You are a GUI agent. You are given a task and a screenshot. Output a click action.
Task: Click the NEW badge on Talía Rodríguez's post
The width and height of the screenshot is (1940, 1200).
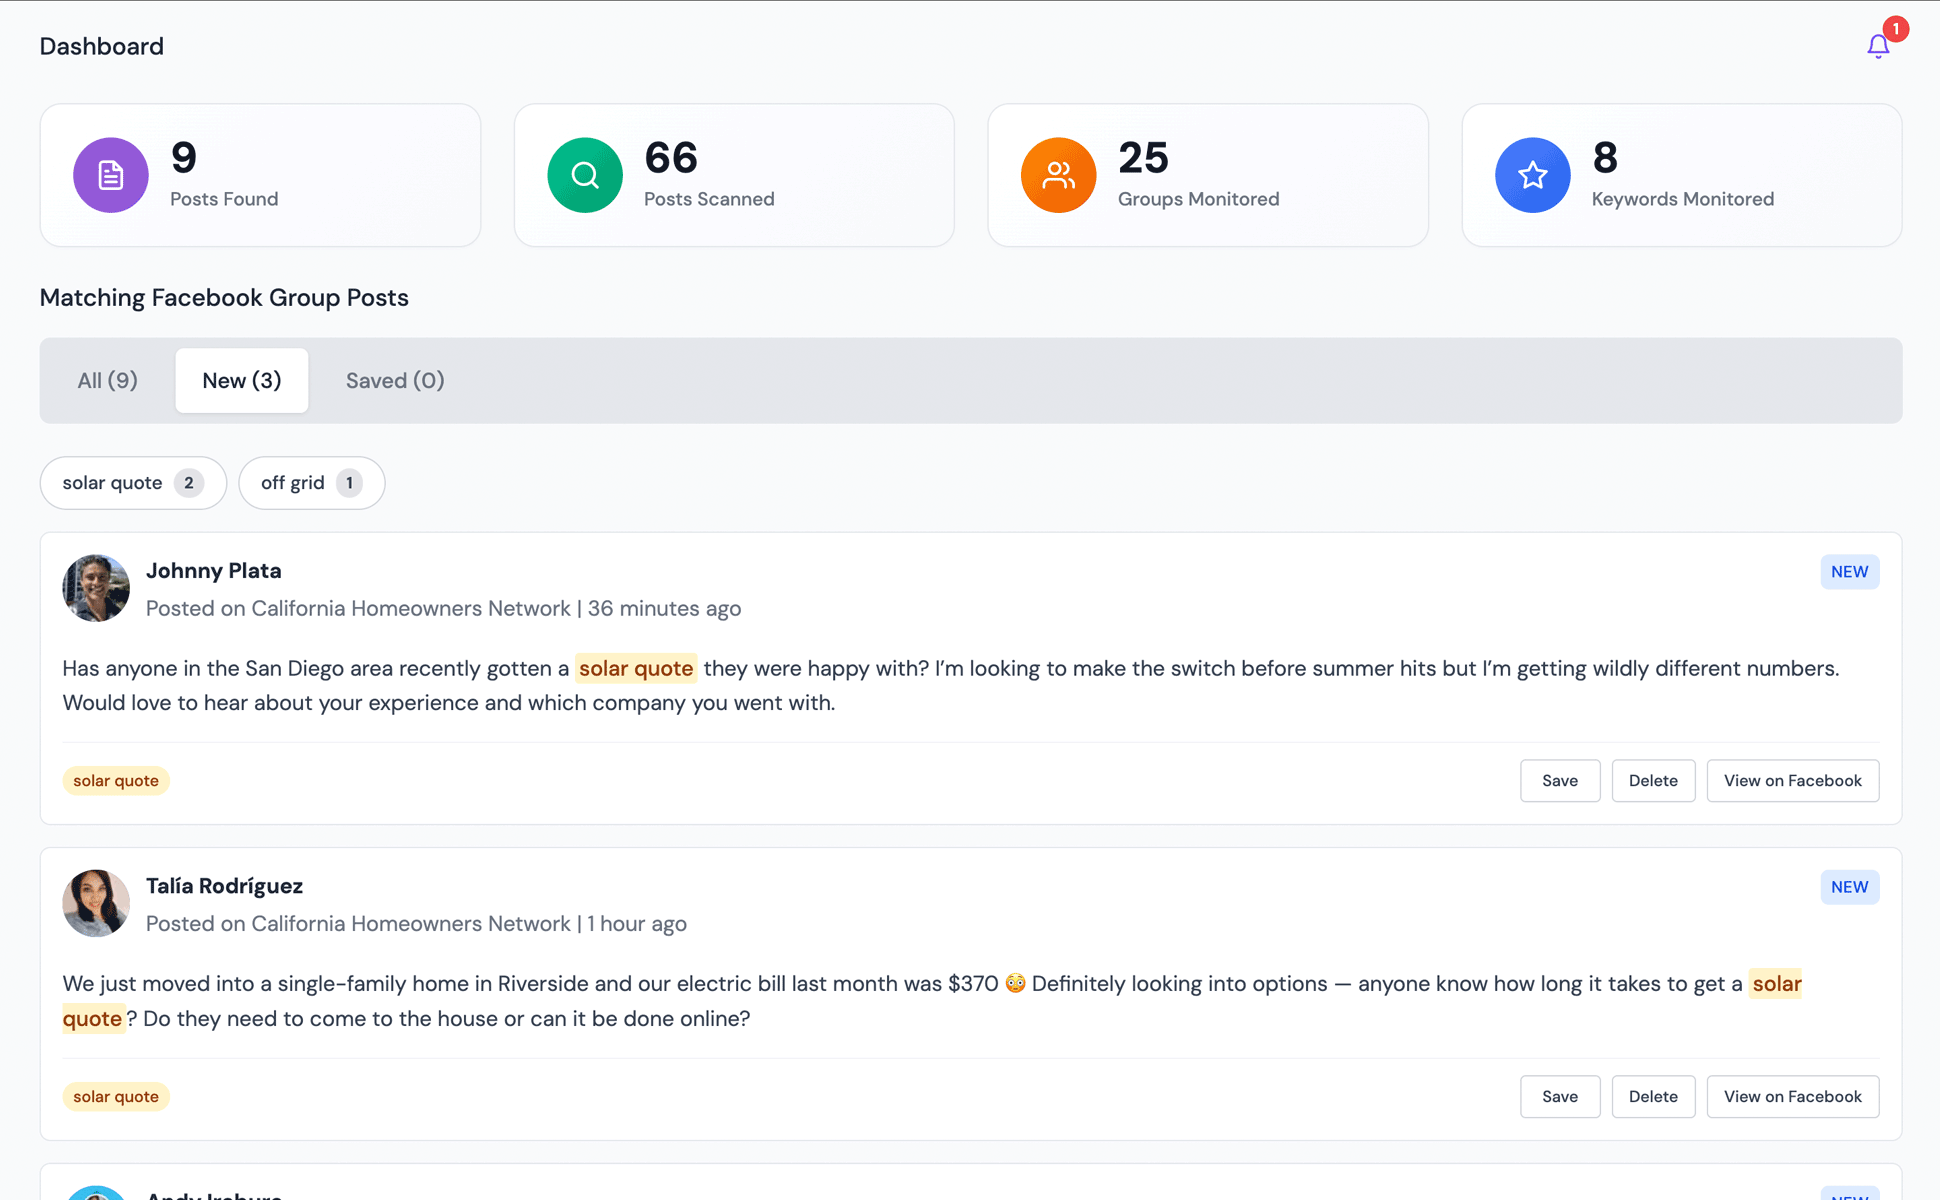[1849, 887]
